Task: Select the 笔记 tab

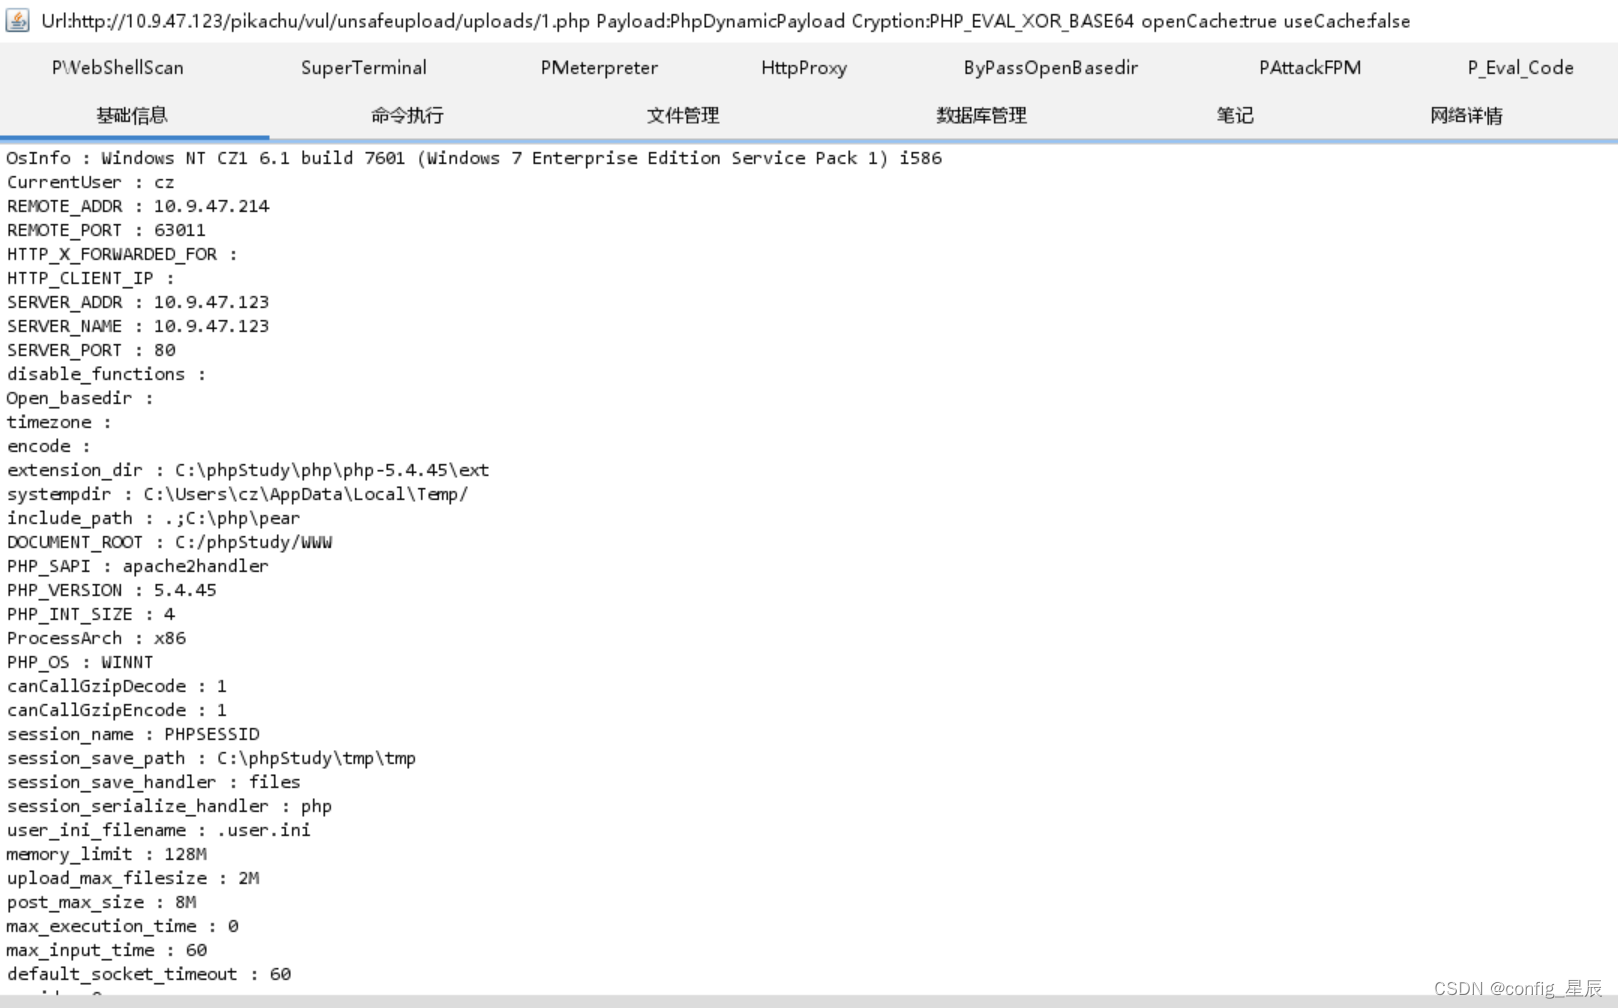Action: [1235, 115]
